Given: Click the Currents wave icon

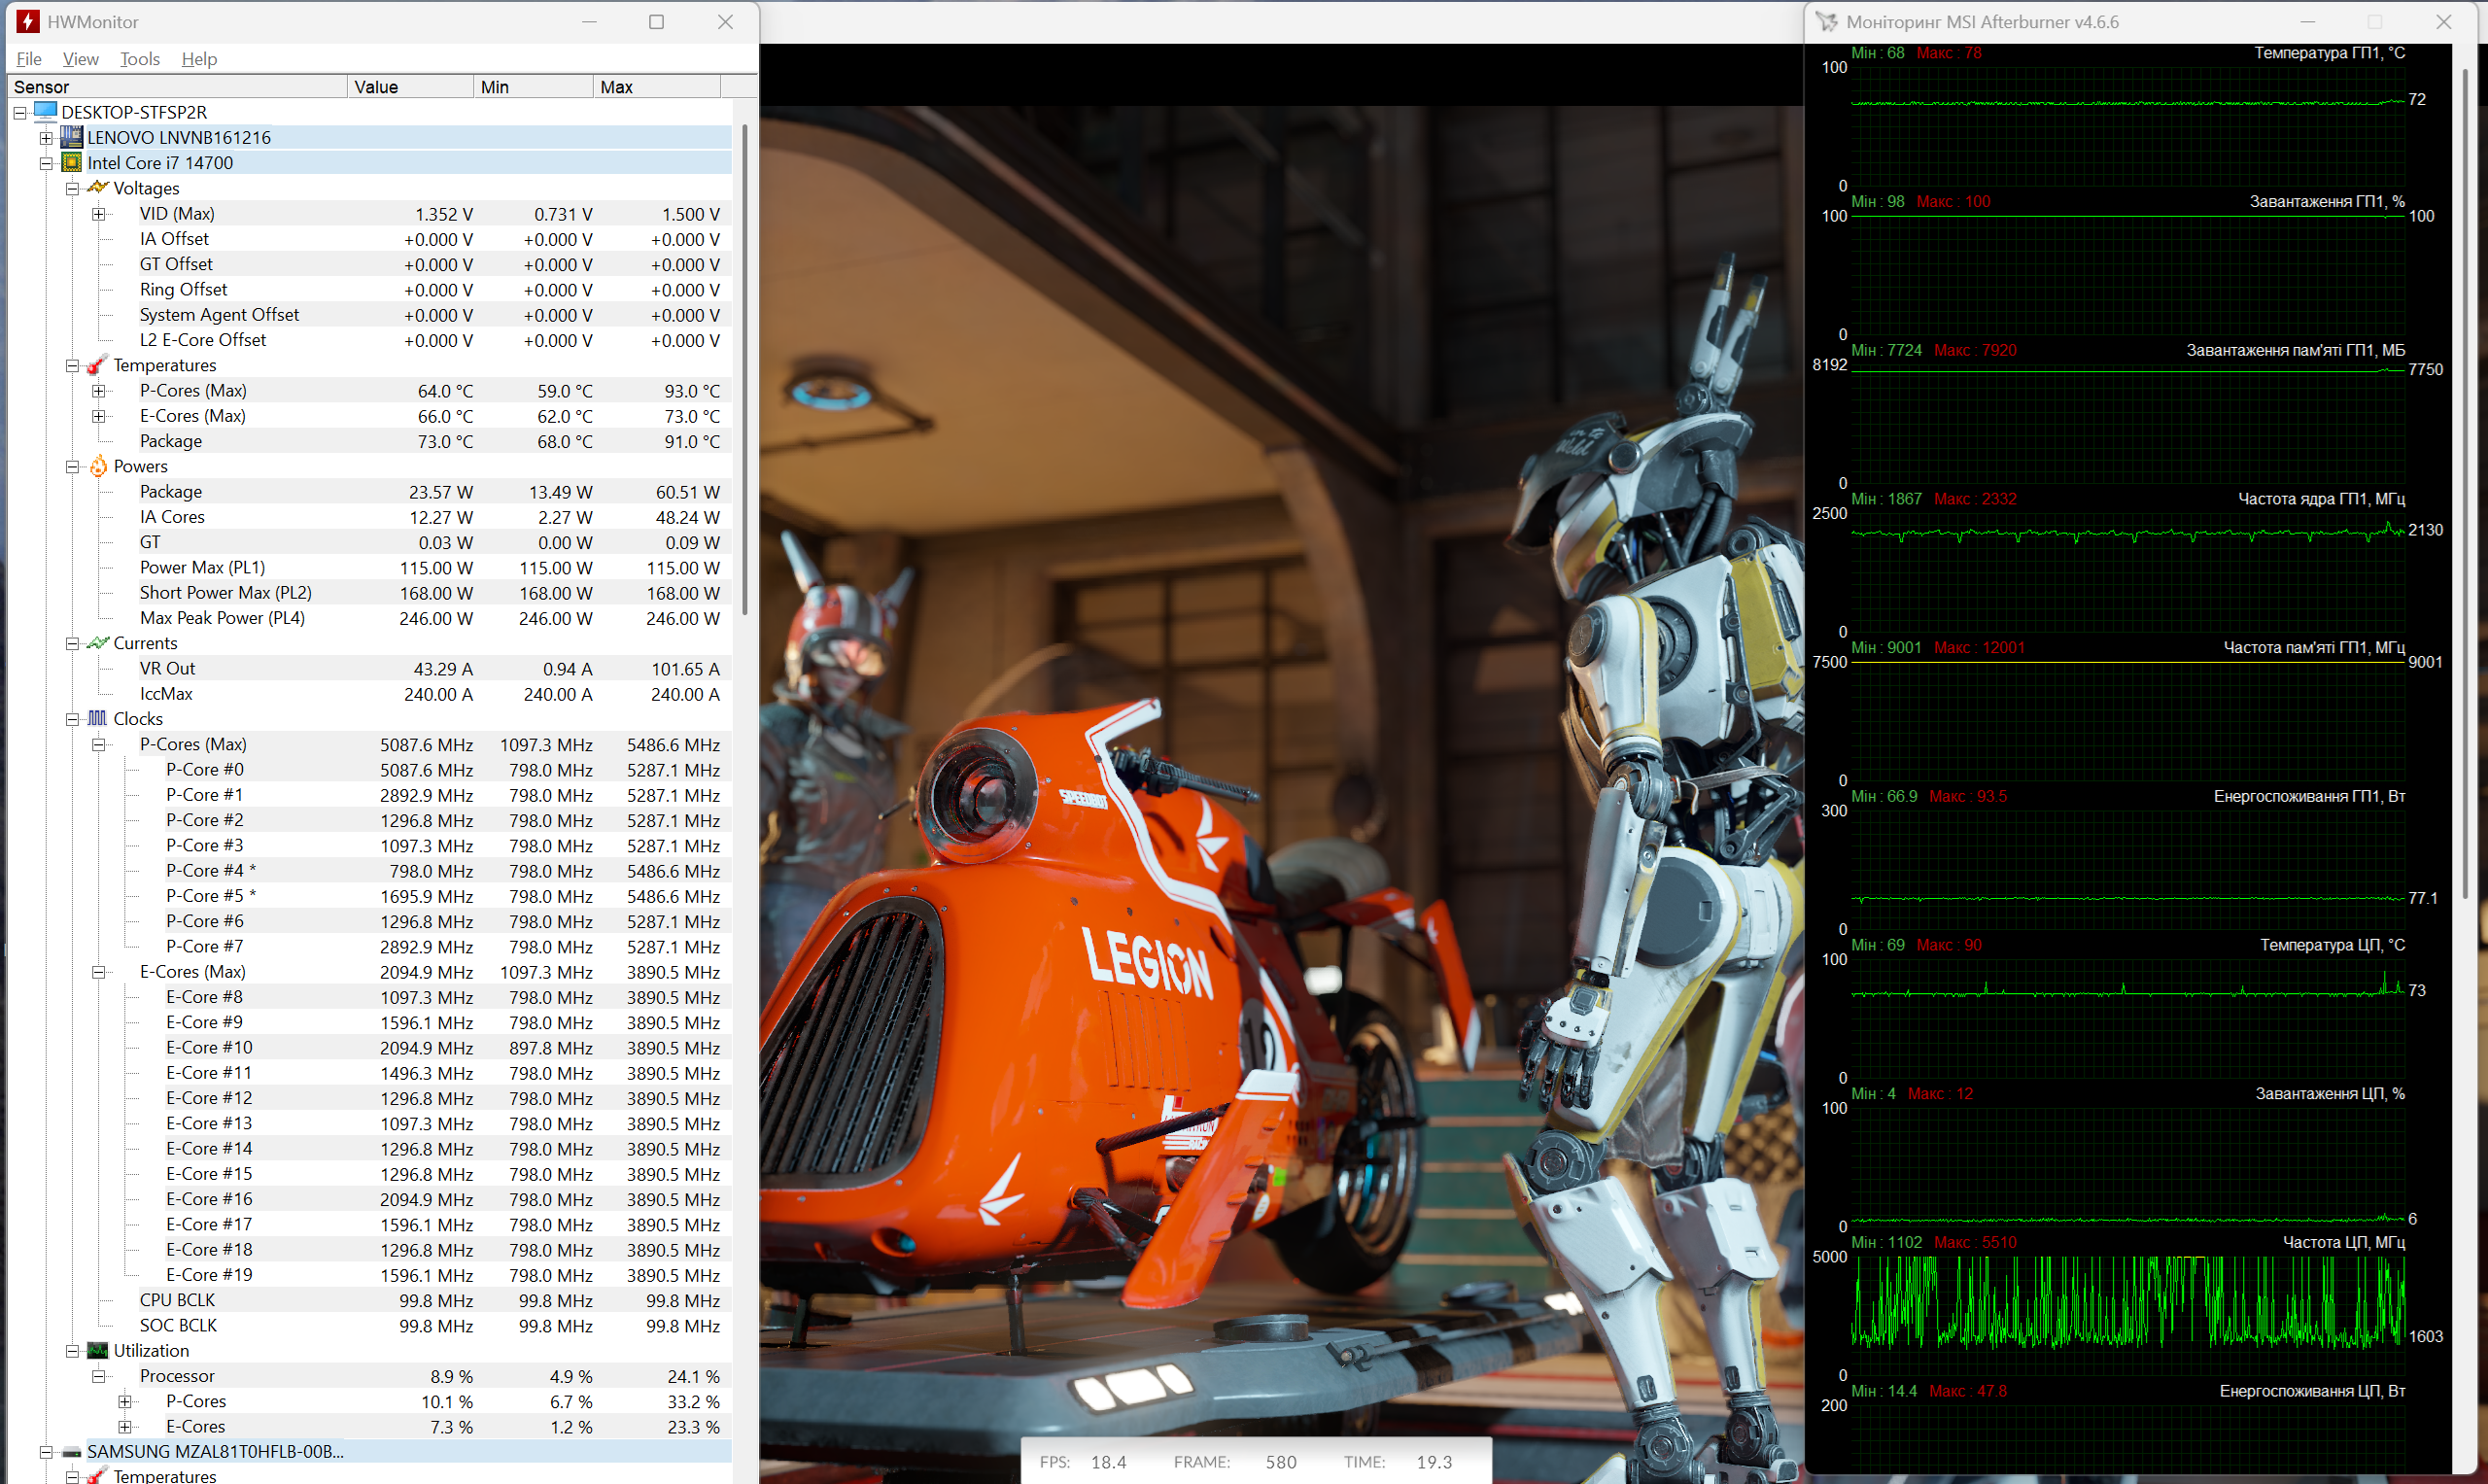Looking at the screenshot, I should point(97,643).
